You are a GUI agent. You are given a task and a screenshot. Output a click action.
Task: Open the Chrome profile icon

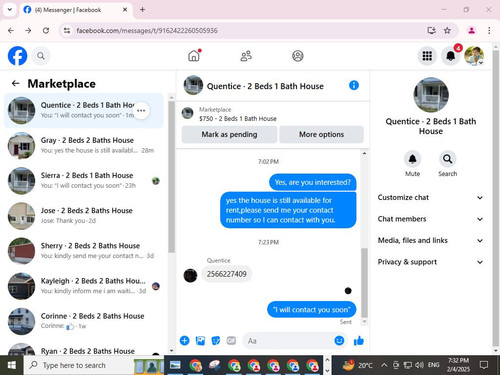pyautogui.click(x=471, y=31)
